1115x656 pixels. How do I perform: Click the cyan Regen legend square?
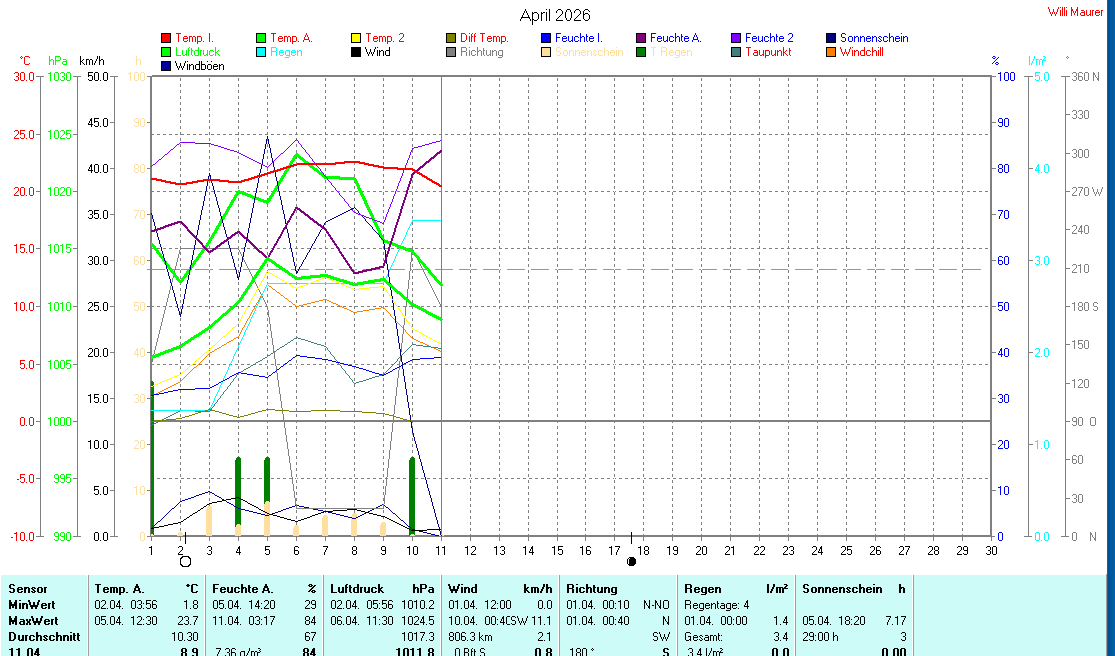tap(261, 52)
